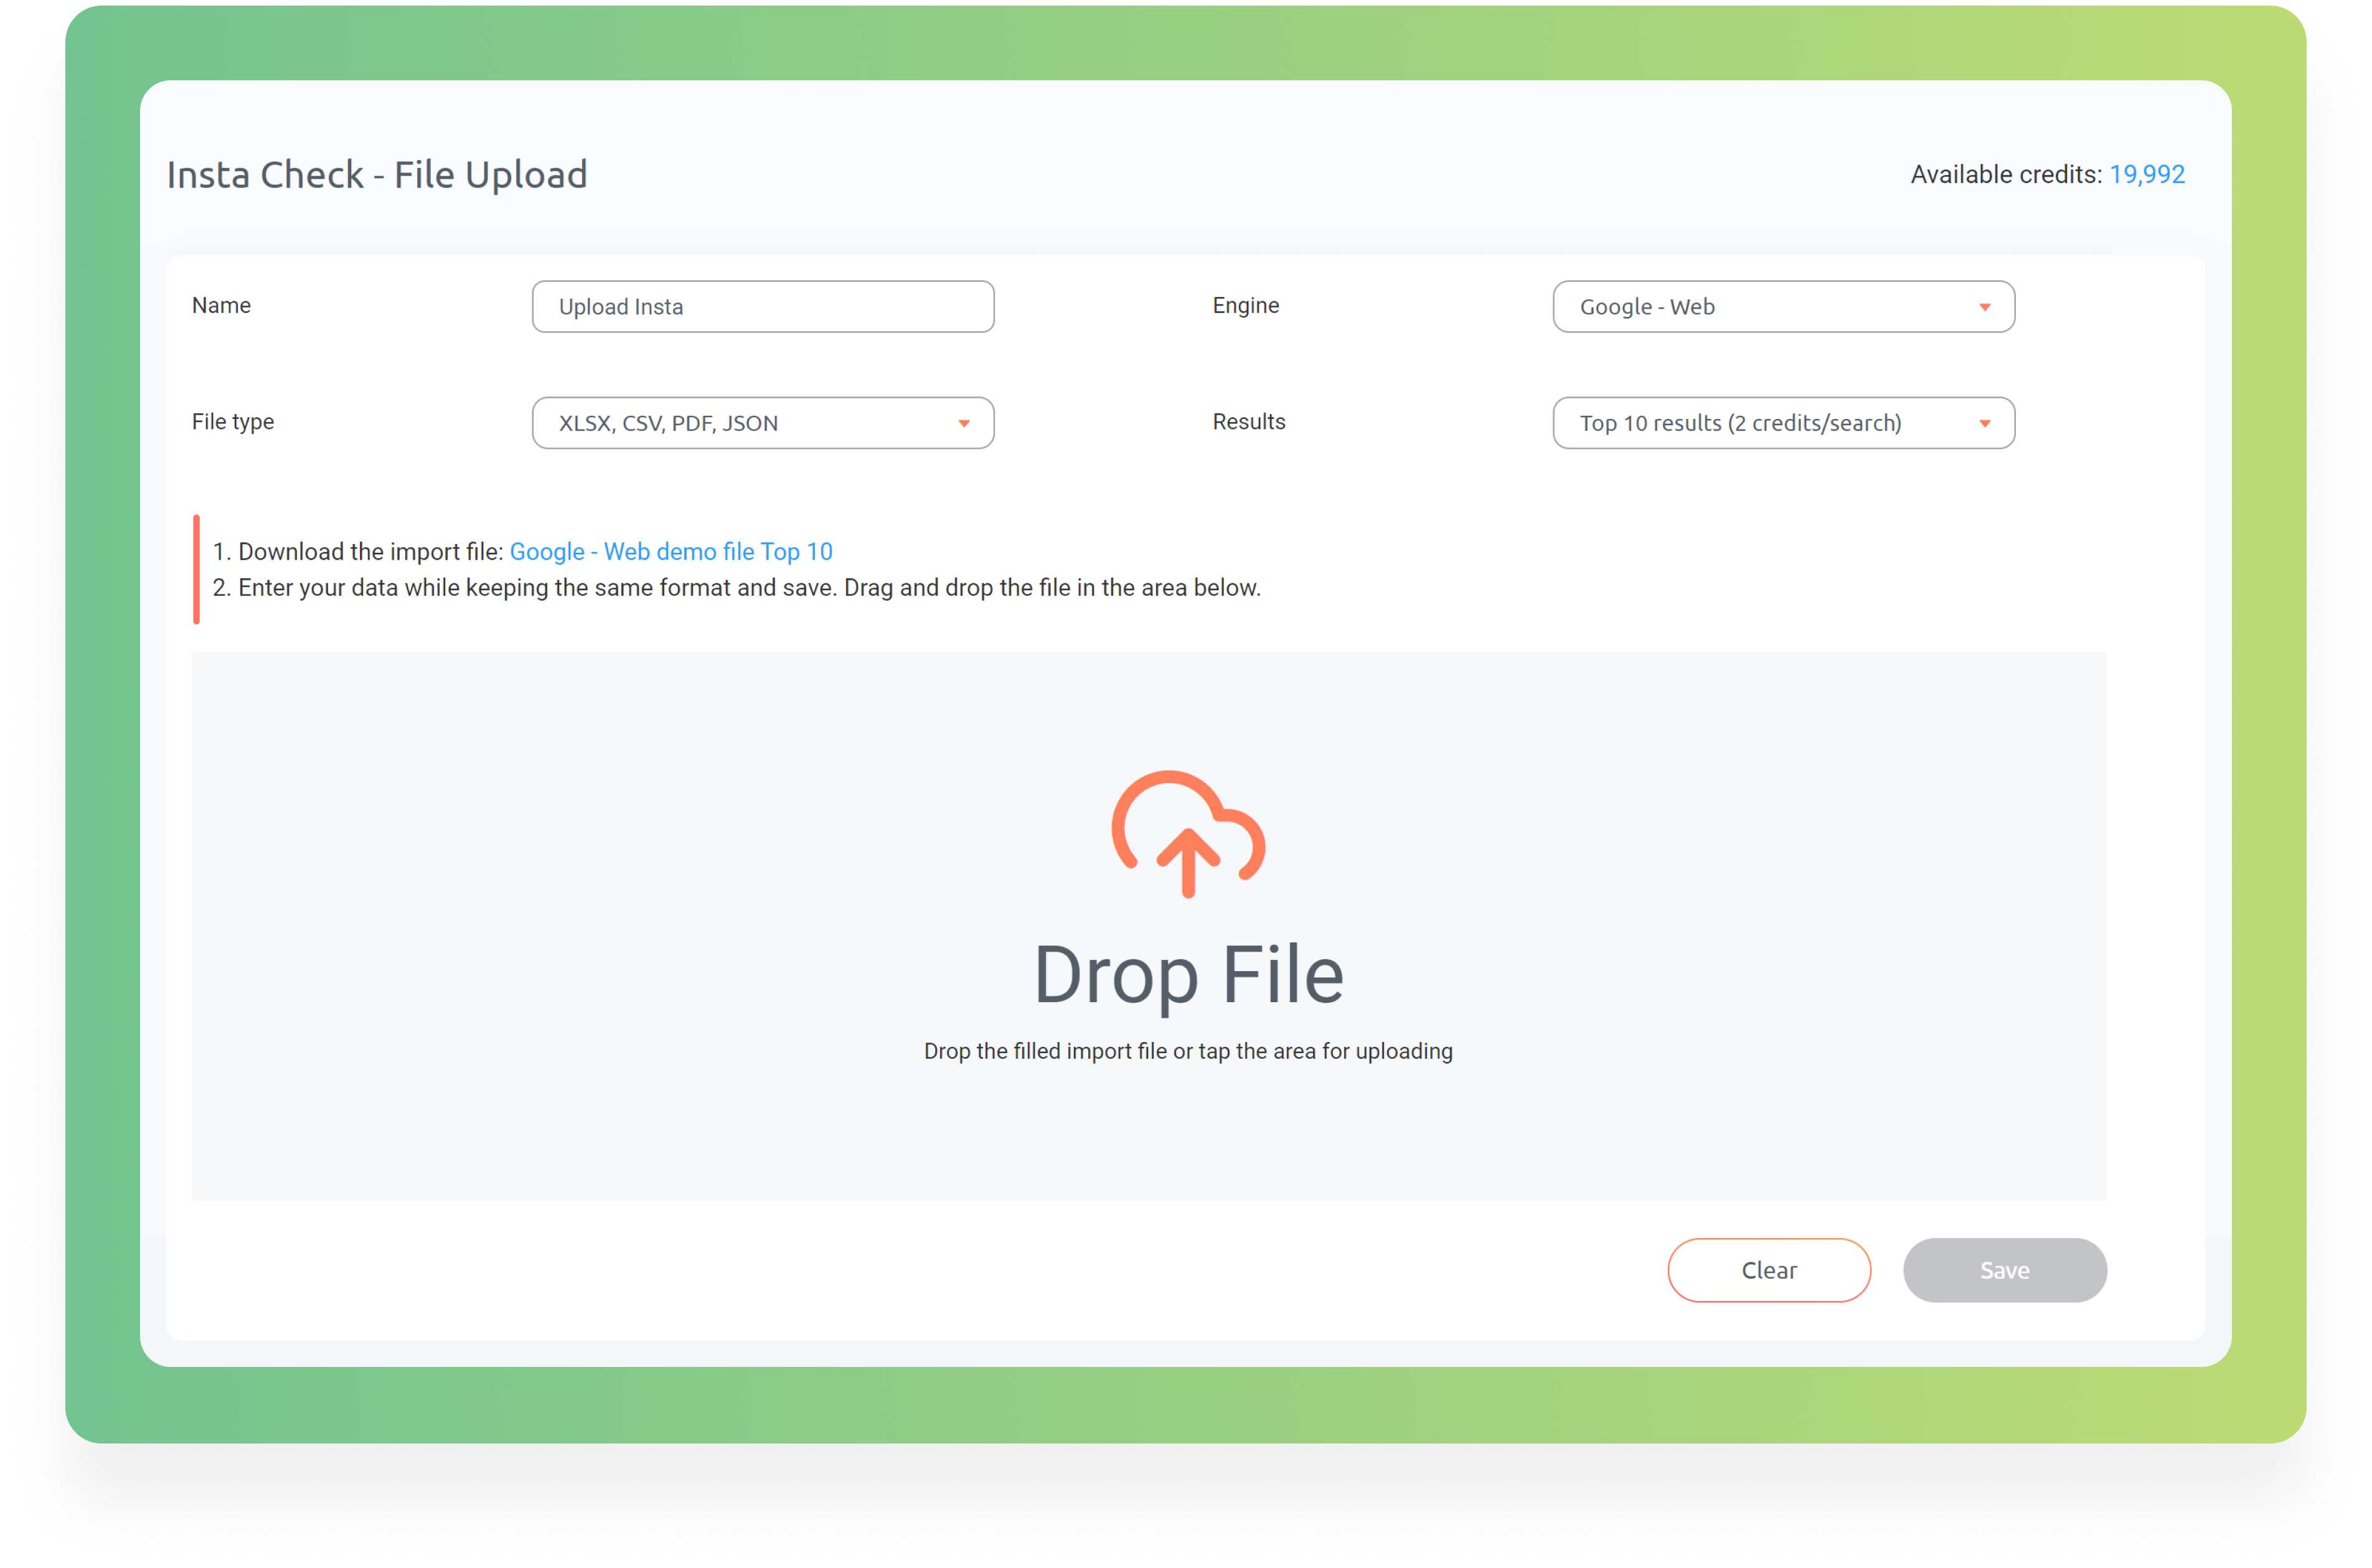Click the Save button
Screen dimensions: 2372x1568
(2004, 1270)
